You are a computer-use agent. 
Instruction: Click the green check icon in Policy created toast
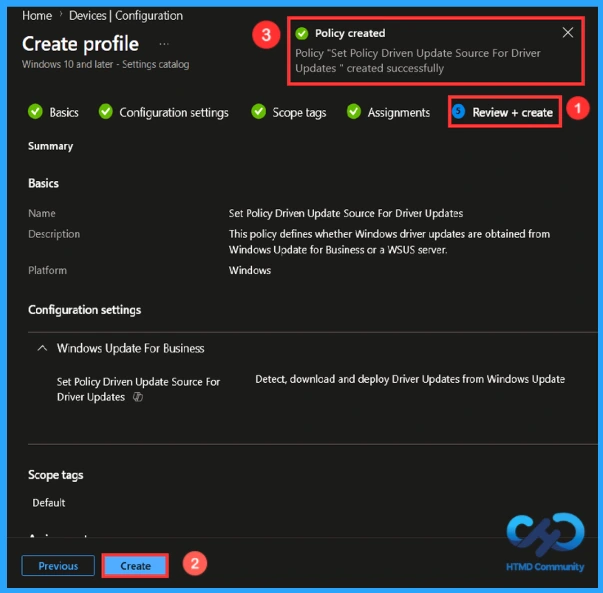pos(302,33)
